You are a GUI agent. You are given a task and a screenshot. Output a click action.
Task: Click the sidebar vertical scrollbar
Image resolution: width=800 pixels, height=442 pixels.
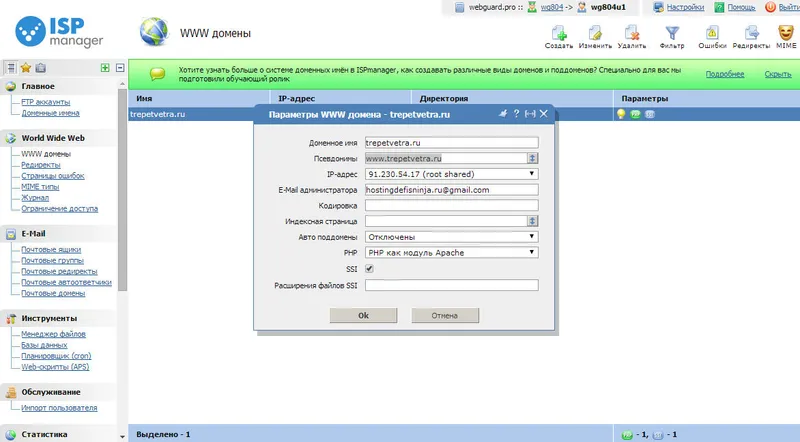coord(122,189)
